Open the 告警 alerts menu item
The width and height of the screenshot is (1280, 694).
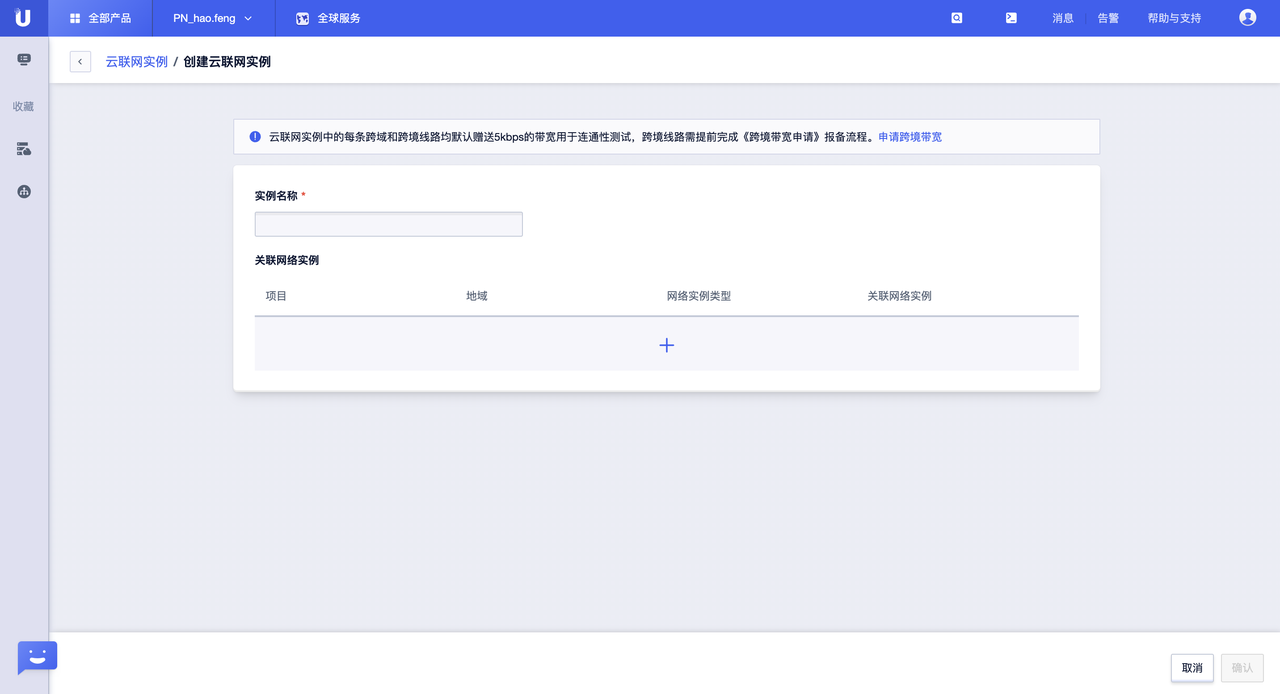coord(1107,17)
